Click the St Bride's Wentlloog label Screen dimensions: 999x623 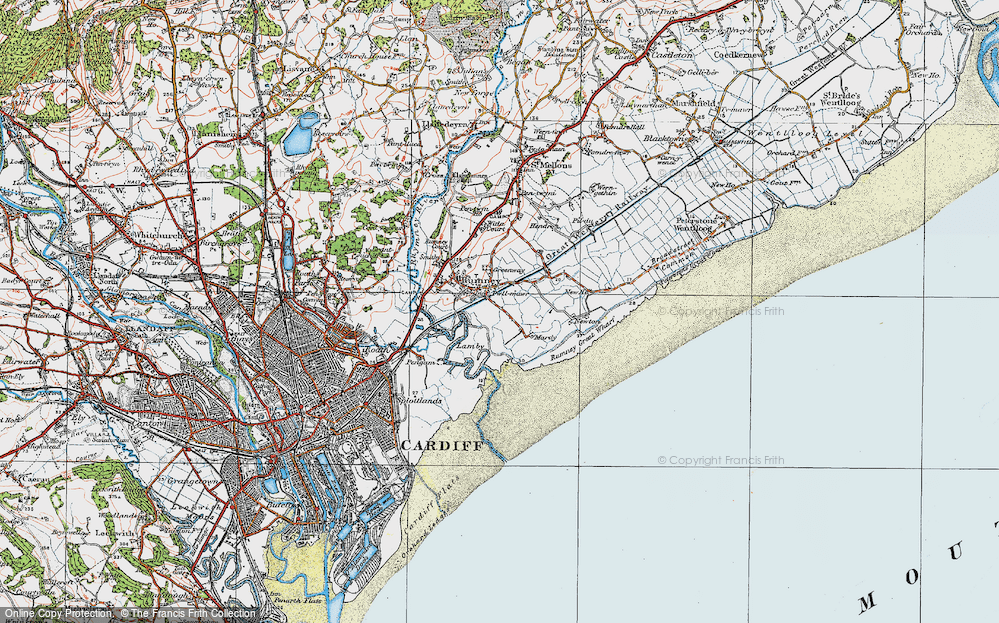[x=840, y=99]
